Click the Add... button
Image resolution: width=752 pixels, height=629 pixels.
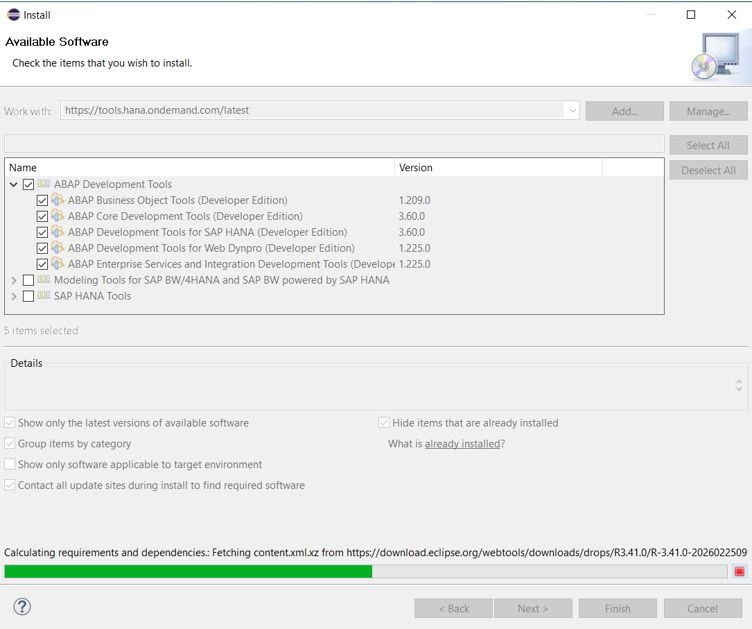tap(624, 111)
